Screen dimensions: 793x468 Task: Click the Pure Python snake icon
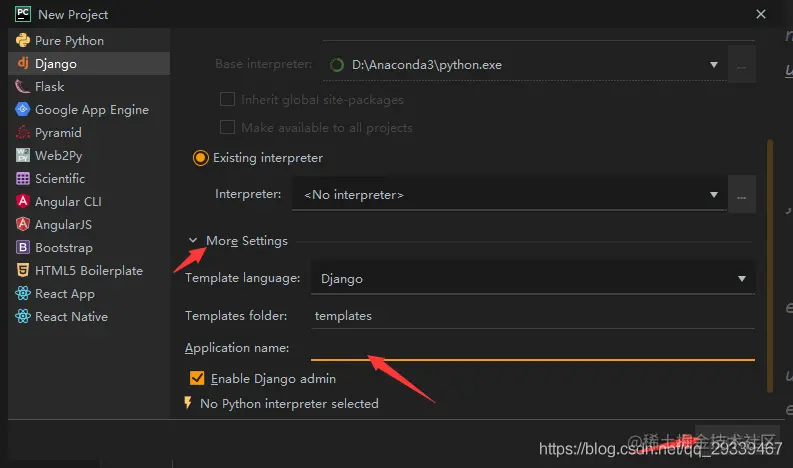click(23, 40)
